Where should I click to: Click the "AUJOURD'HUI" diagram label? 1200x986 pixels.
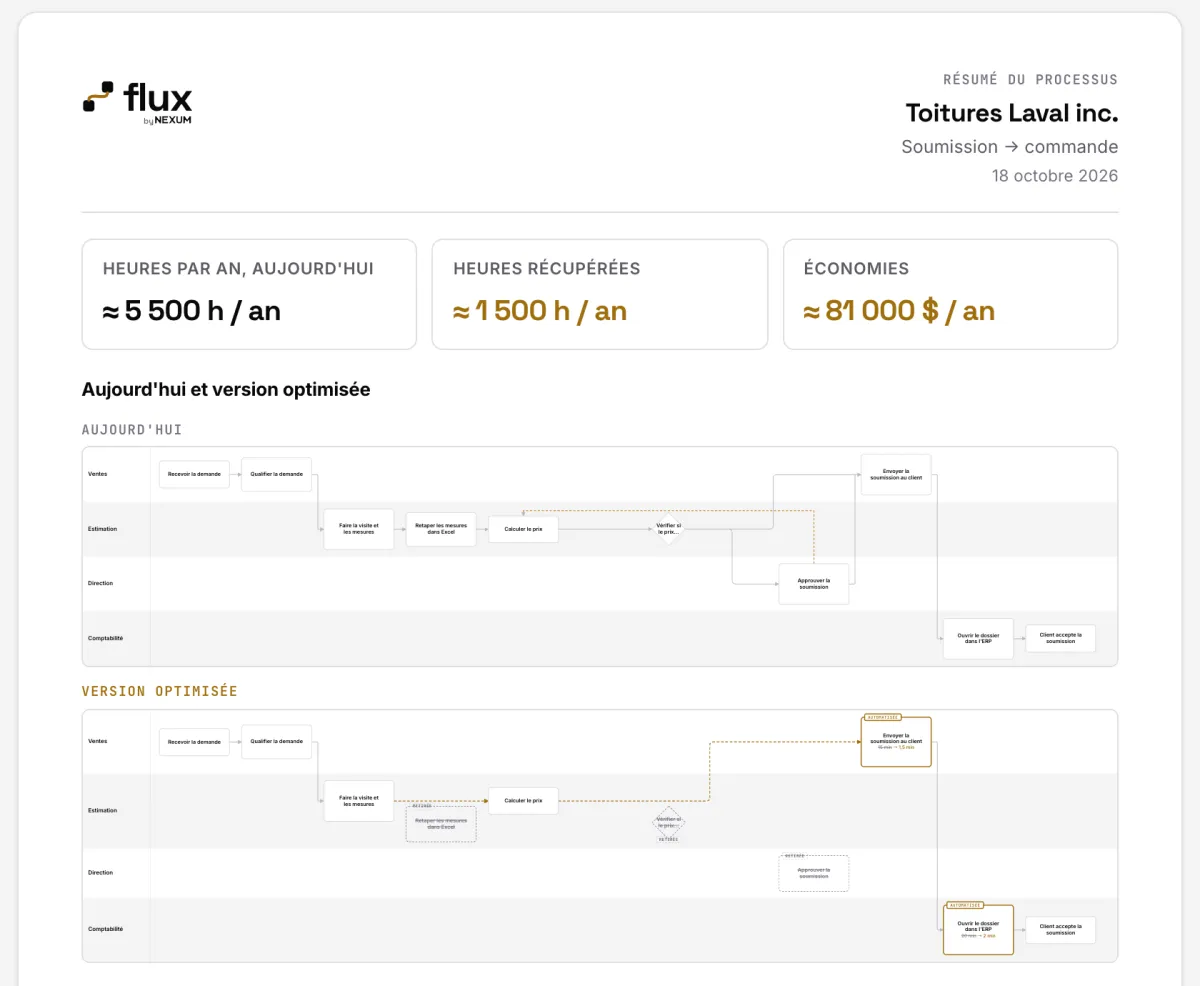(132, 430)
